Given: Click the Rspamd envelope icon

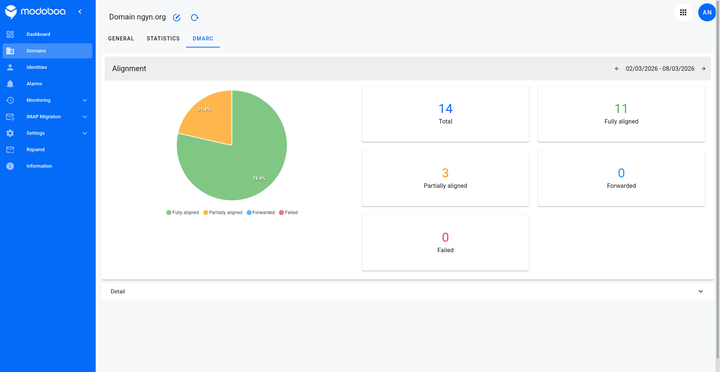Looking at the screenshot, I should point(10,150).
